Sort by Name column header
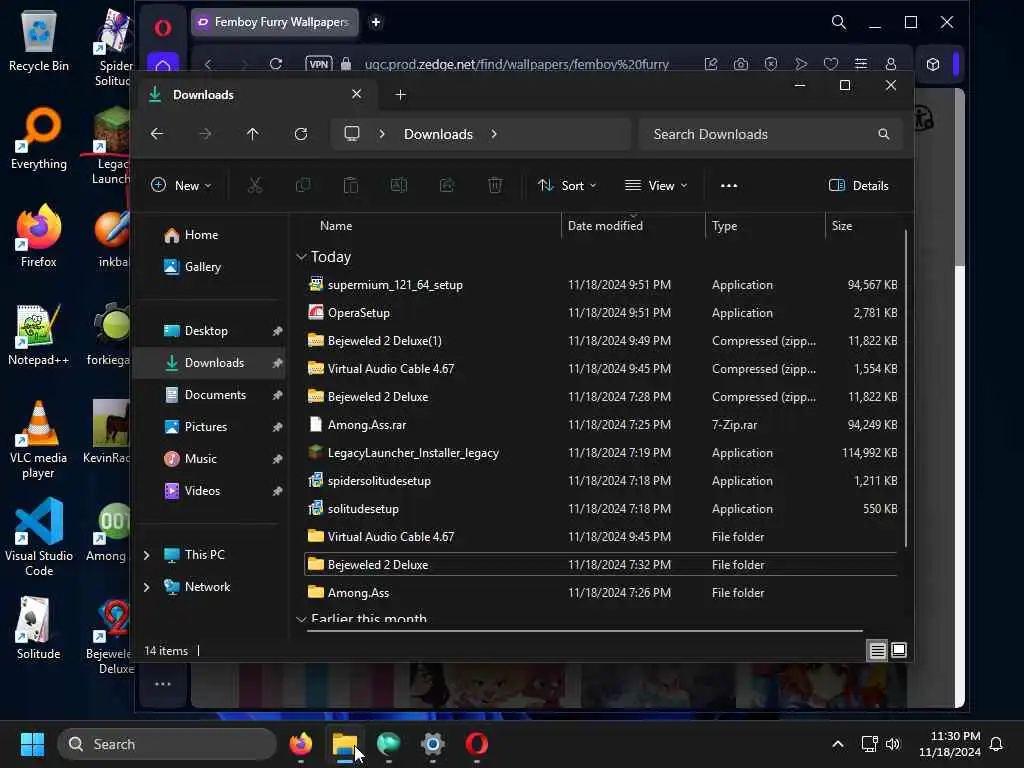The height and width of the screenshot is (768, 1024). click(336, 225)
